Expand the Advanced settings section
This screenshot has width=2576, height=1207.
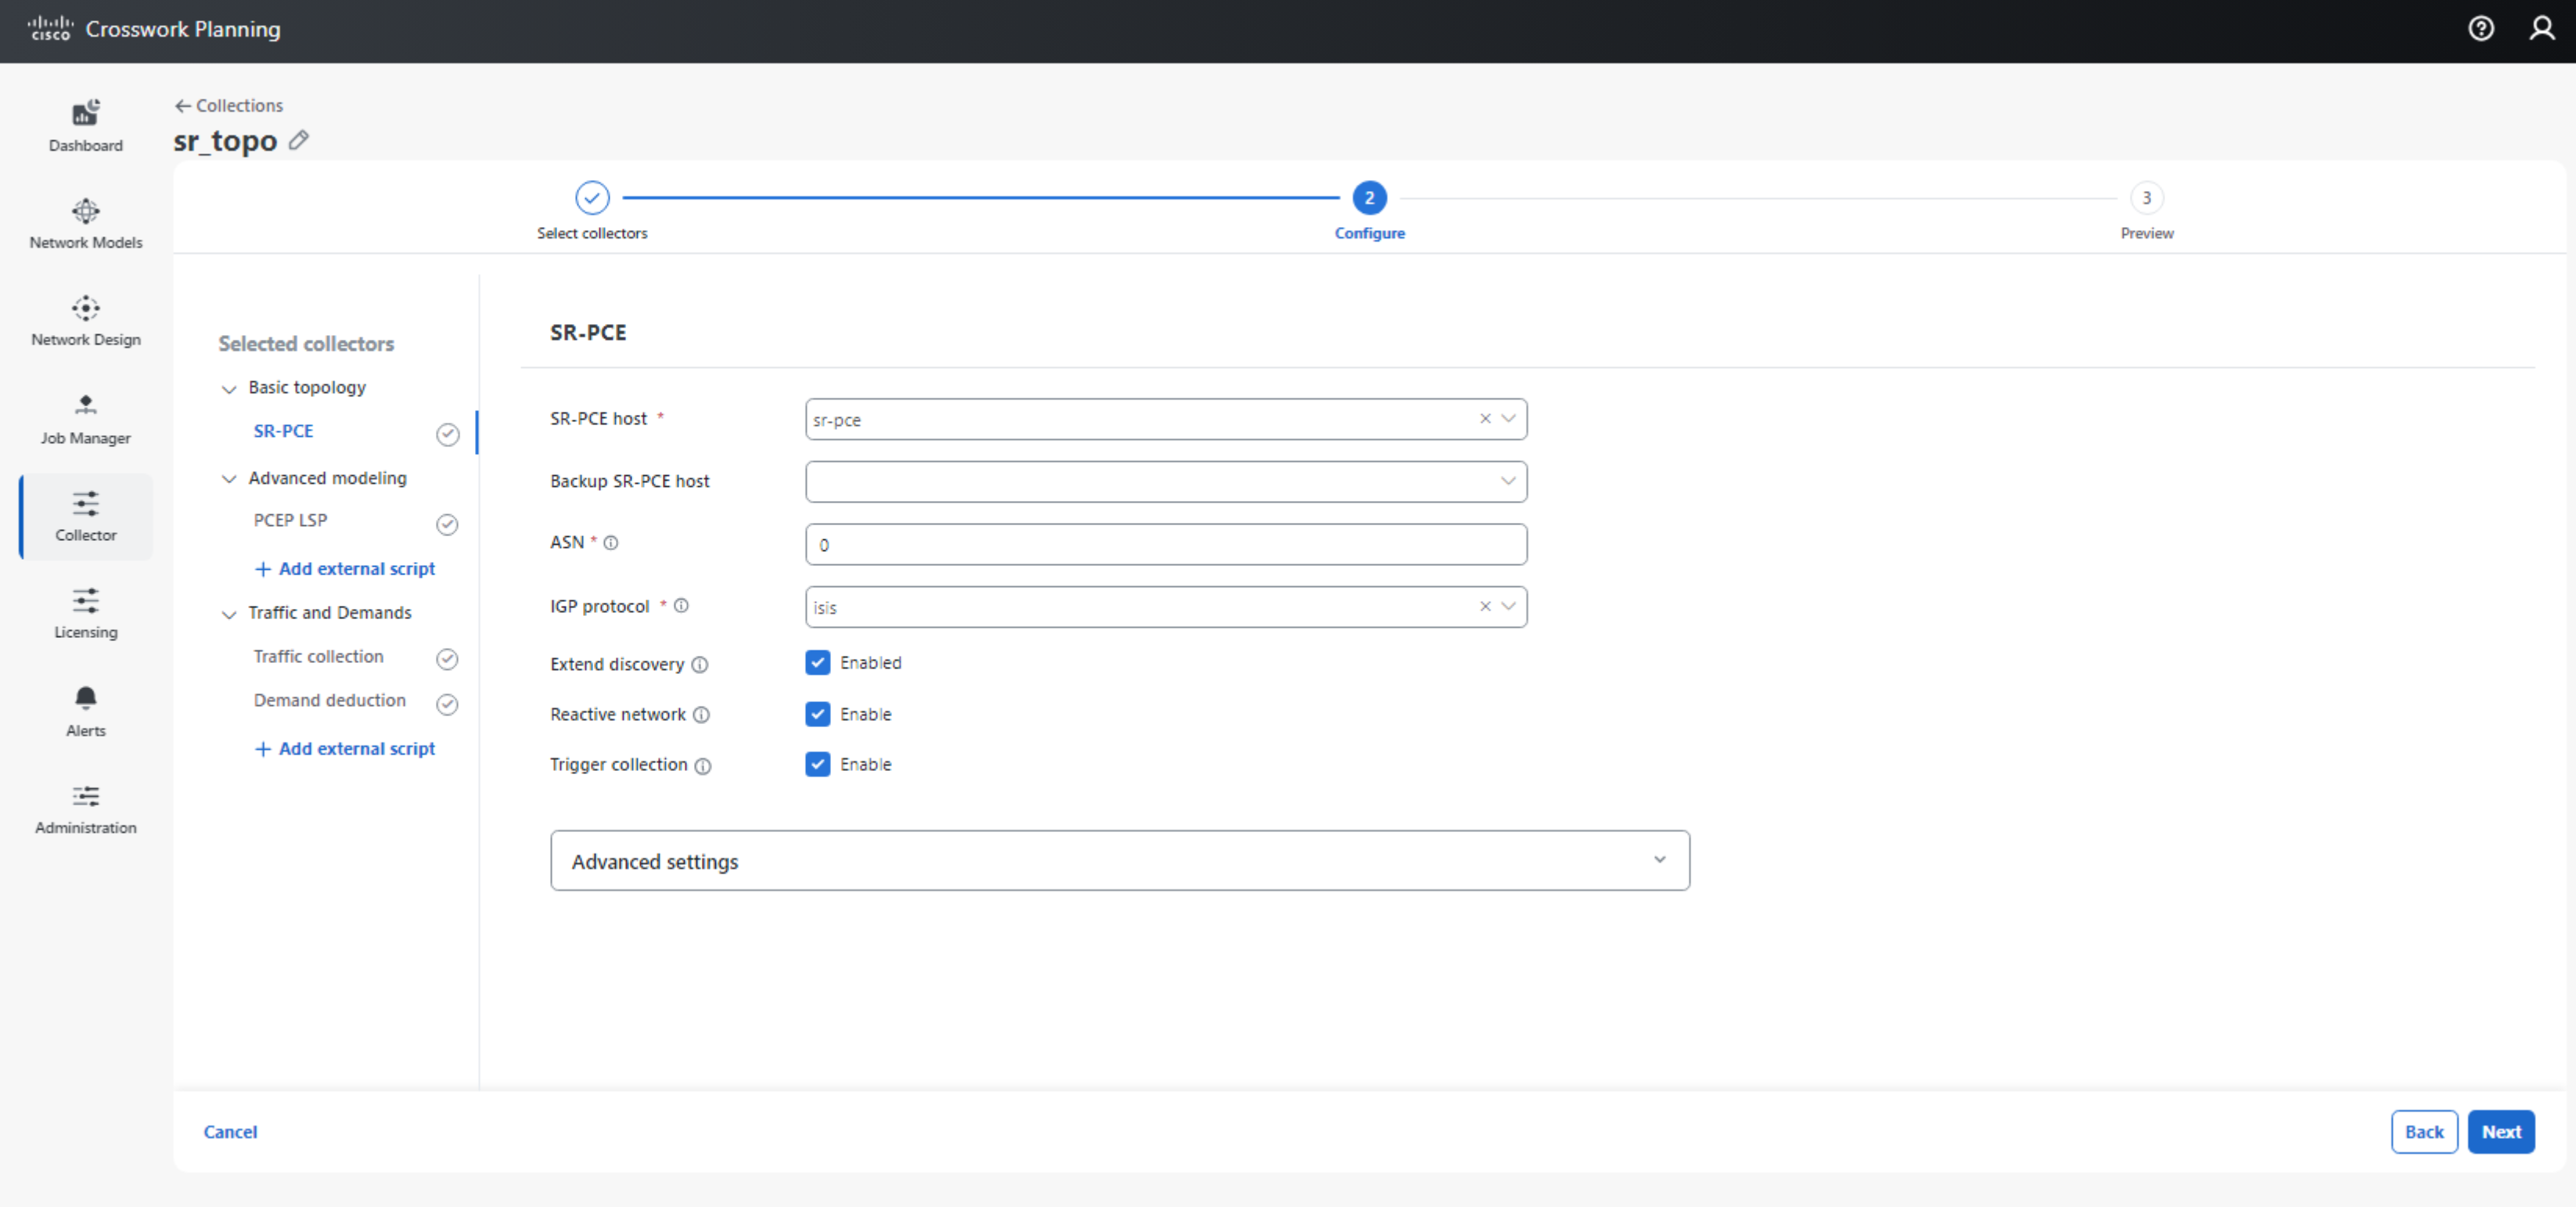[1120, 861]
